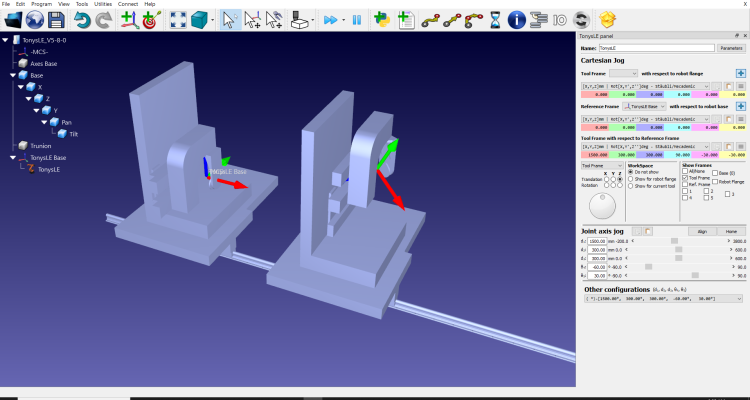Open the Edit menu
The width and height of the screenshot is (750, 400).
(x=20, y=4)
